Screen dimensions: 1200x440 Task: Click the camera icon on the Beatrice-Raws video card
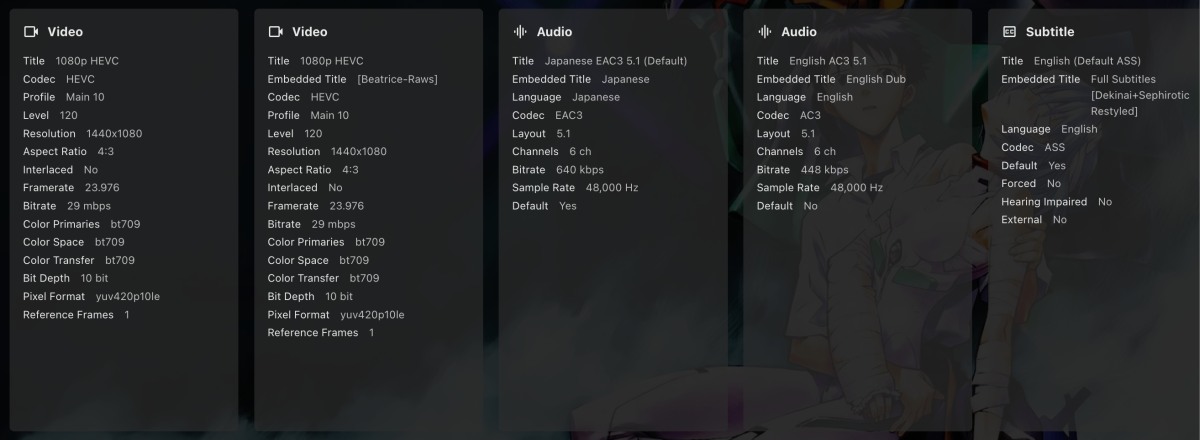click(276, 32)
